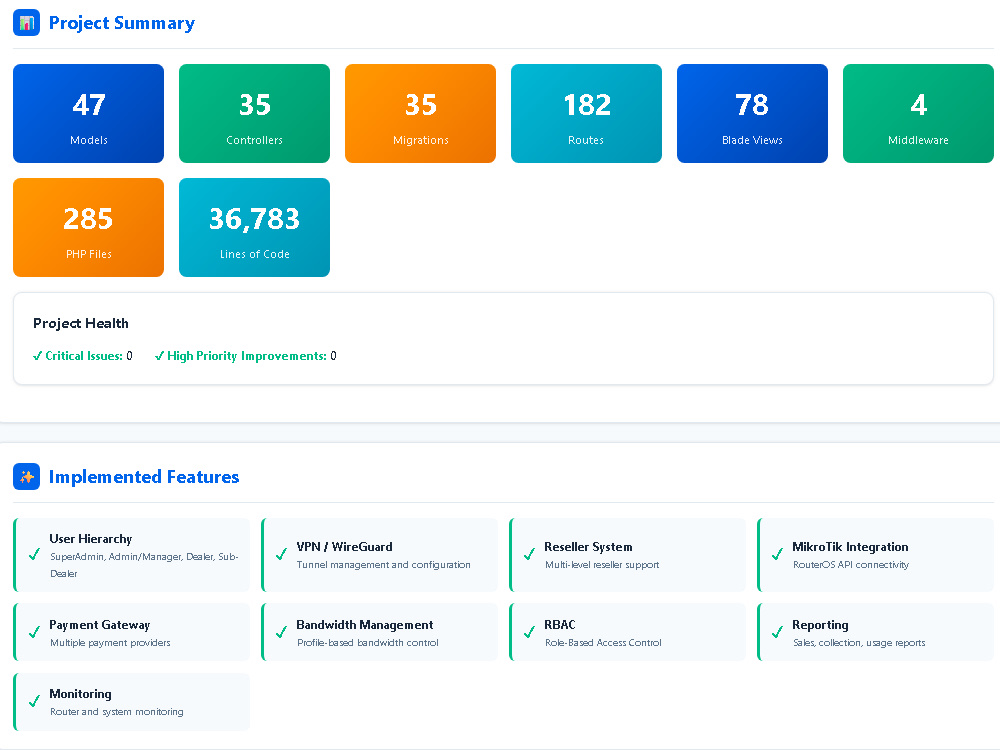1000x750 pixels.
Task: Click the Project Summary chart icon
Action: coord(26,23)
